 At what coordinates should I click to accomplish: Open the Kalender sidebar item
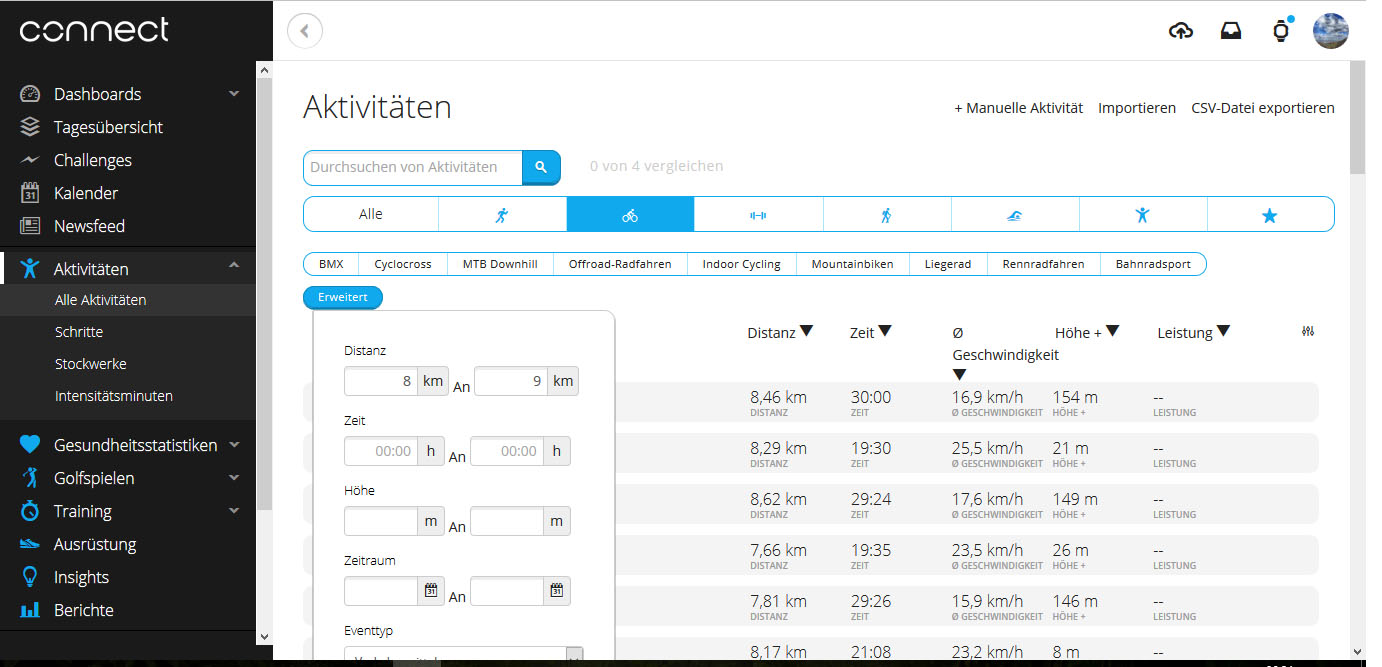click(86, 193)
